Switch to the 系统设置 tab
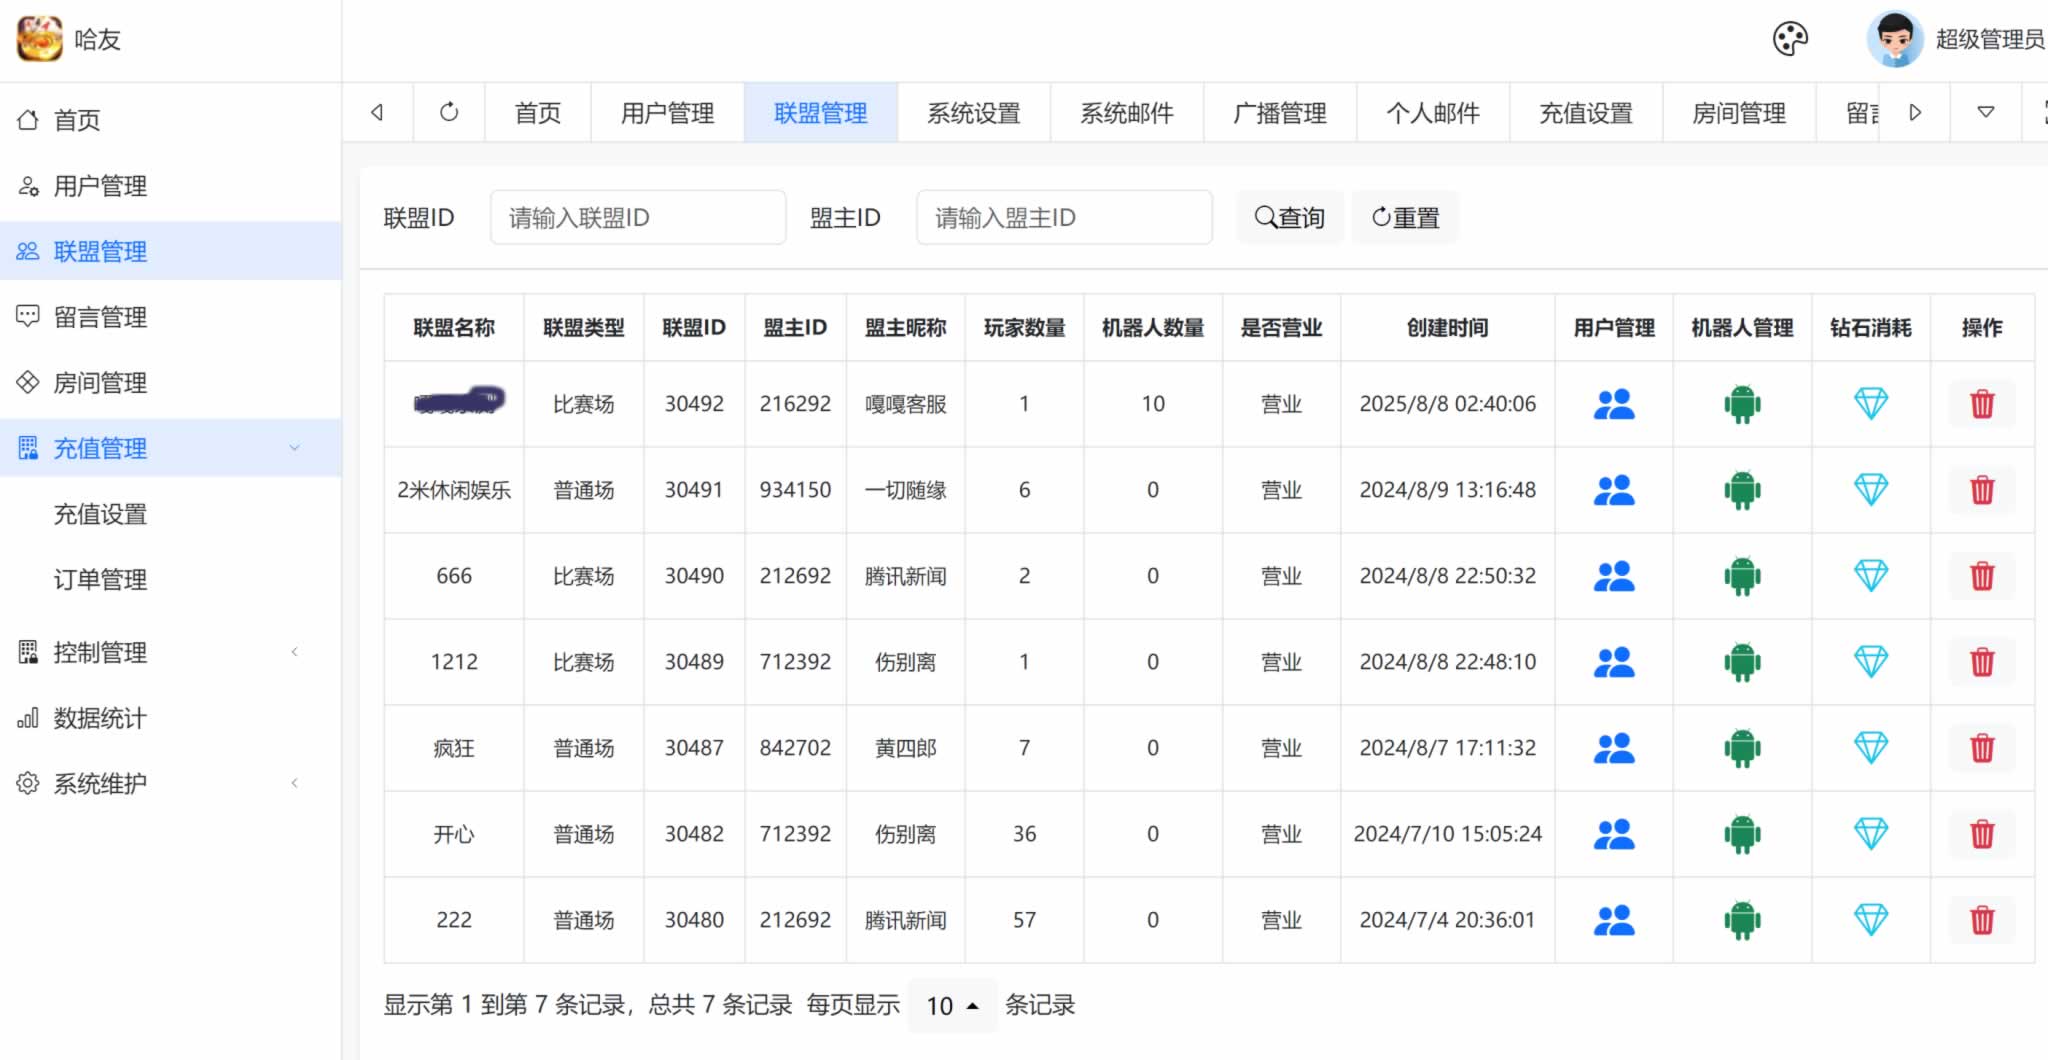Screen dimensions: 2048x1060 coord(973,113)
